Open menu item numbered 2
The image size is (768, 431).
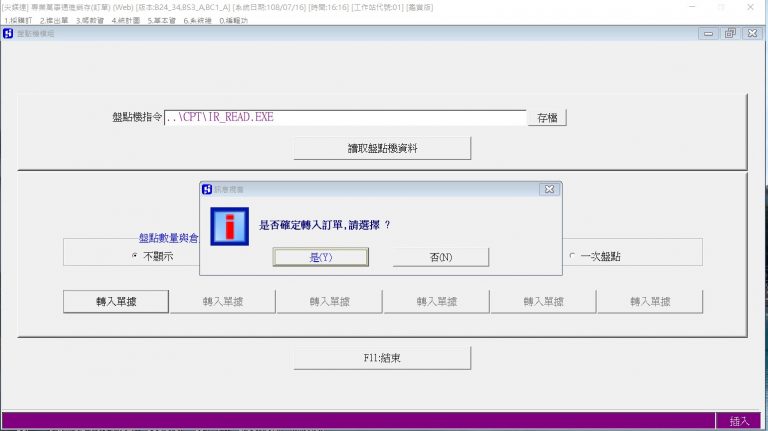tap(54, 21)
